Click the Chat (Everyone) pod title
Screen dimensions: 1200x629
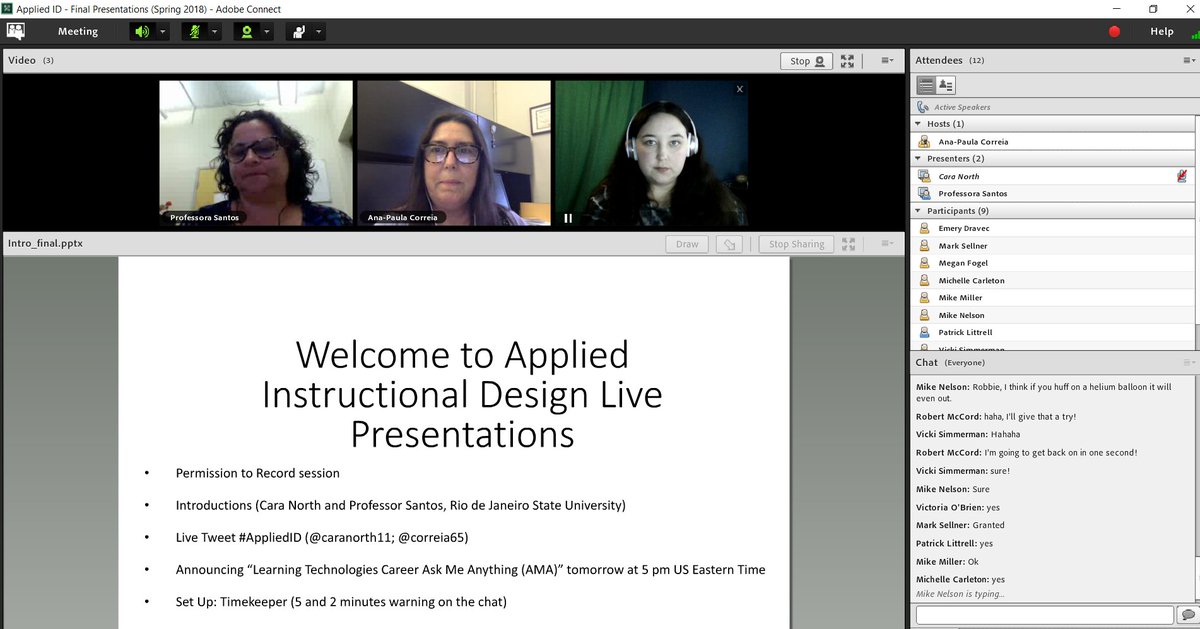point(950,362)
